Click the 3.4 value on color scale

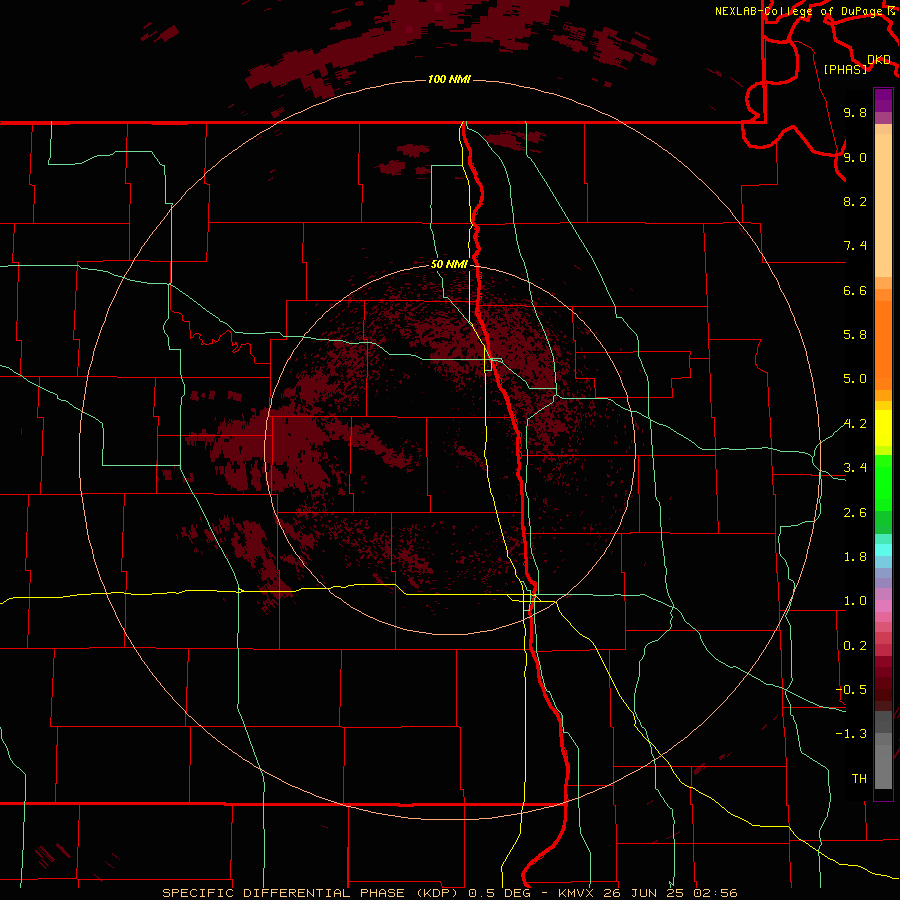coord(855,468)
